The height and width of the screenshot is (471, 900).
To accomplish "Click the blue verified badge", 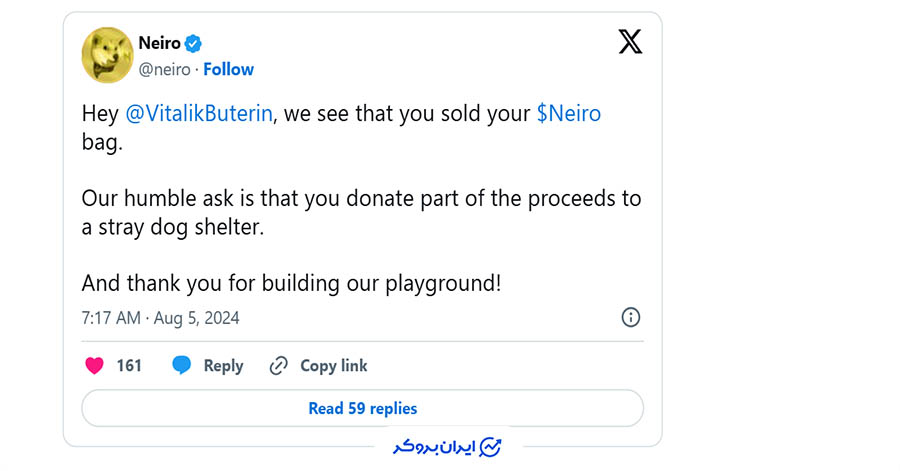I will [x=195, y=43].
